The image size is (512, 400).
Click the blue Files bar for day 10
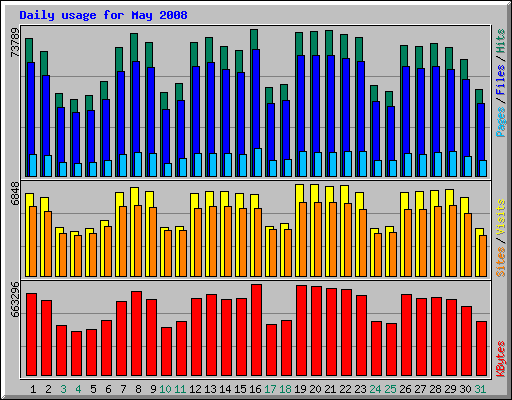(x=166, y=136)
